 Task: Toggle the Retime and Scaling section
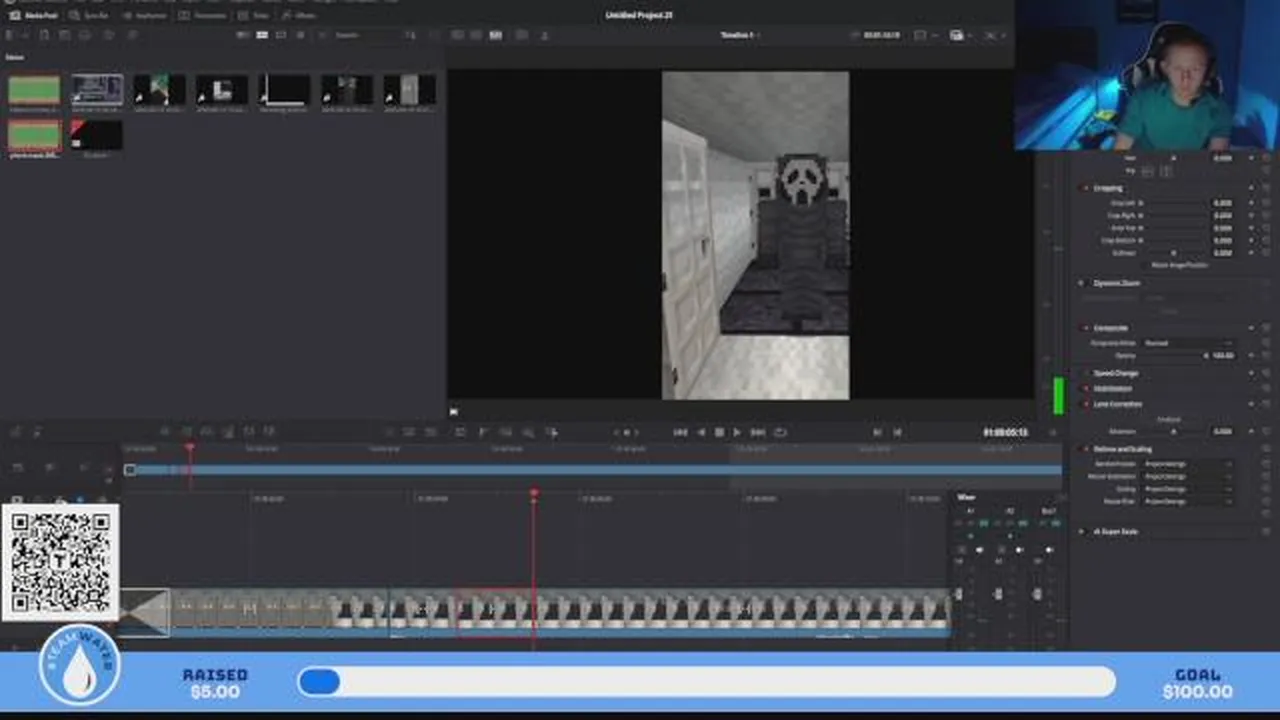pyautogui.click(x=1085, y=449)
